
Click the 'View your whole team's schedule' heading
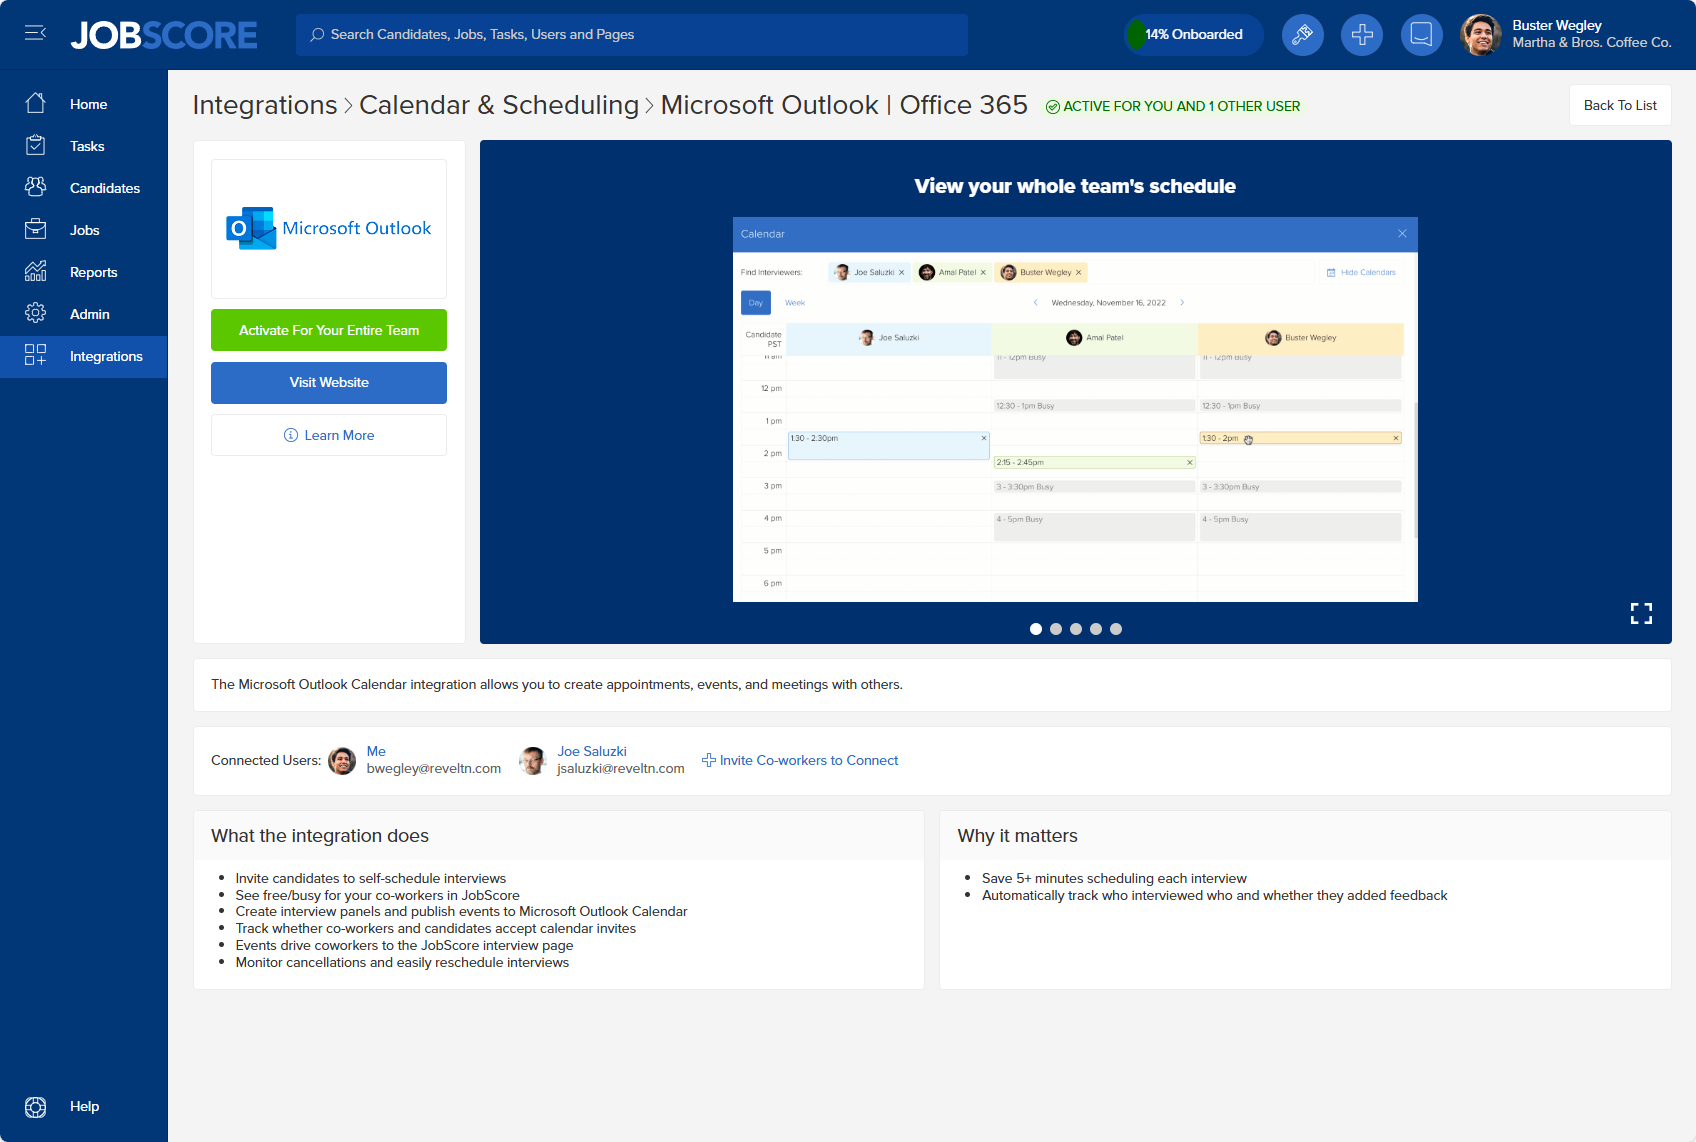pos(1075,187)
